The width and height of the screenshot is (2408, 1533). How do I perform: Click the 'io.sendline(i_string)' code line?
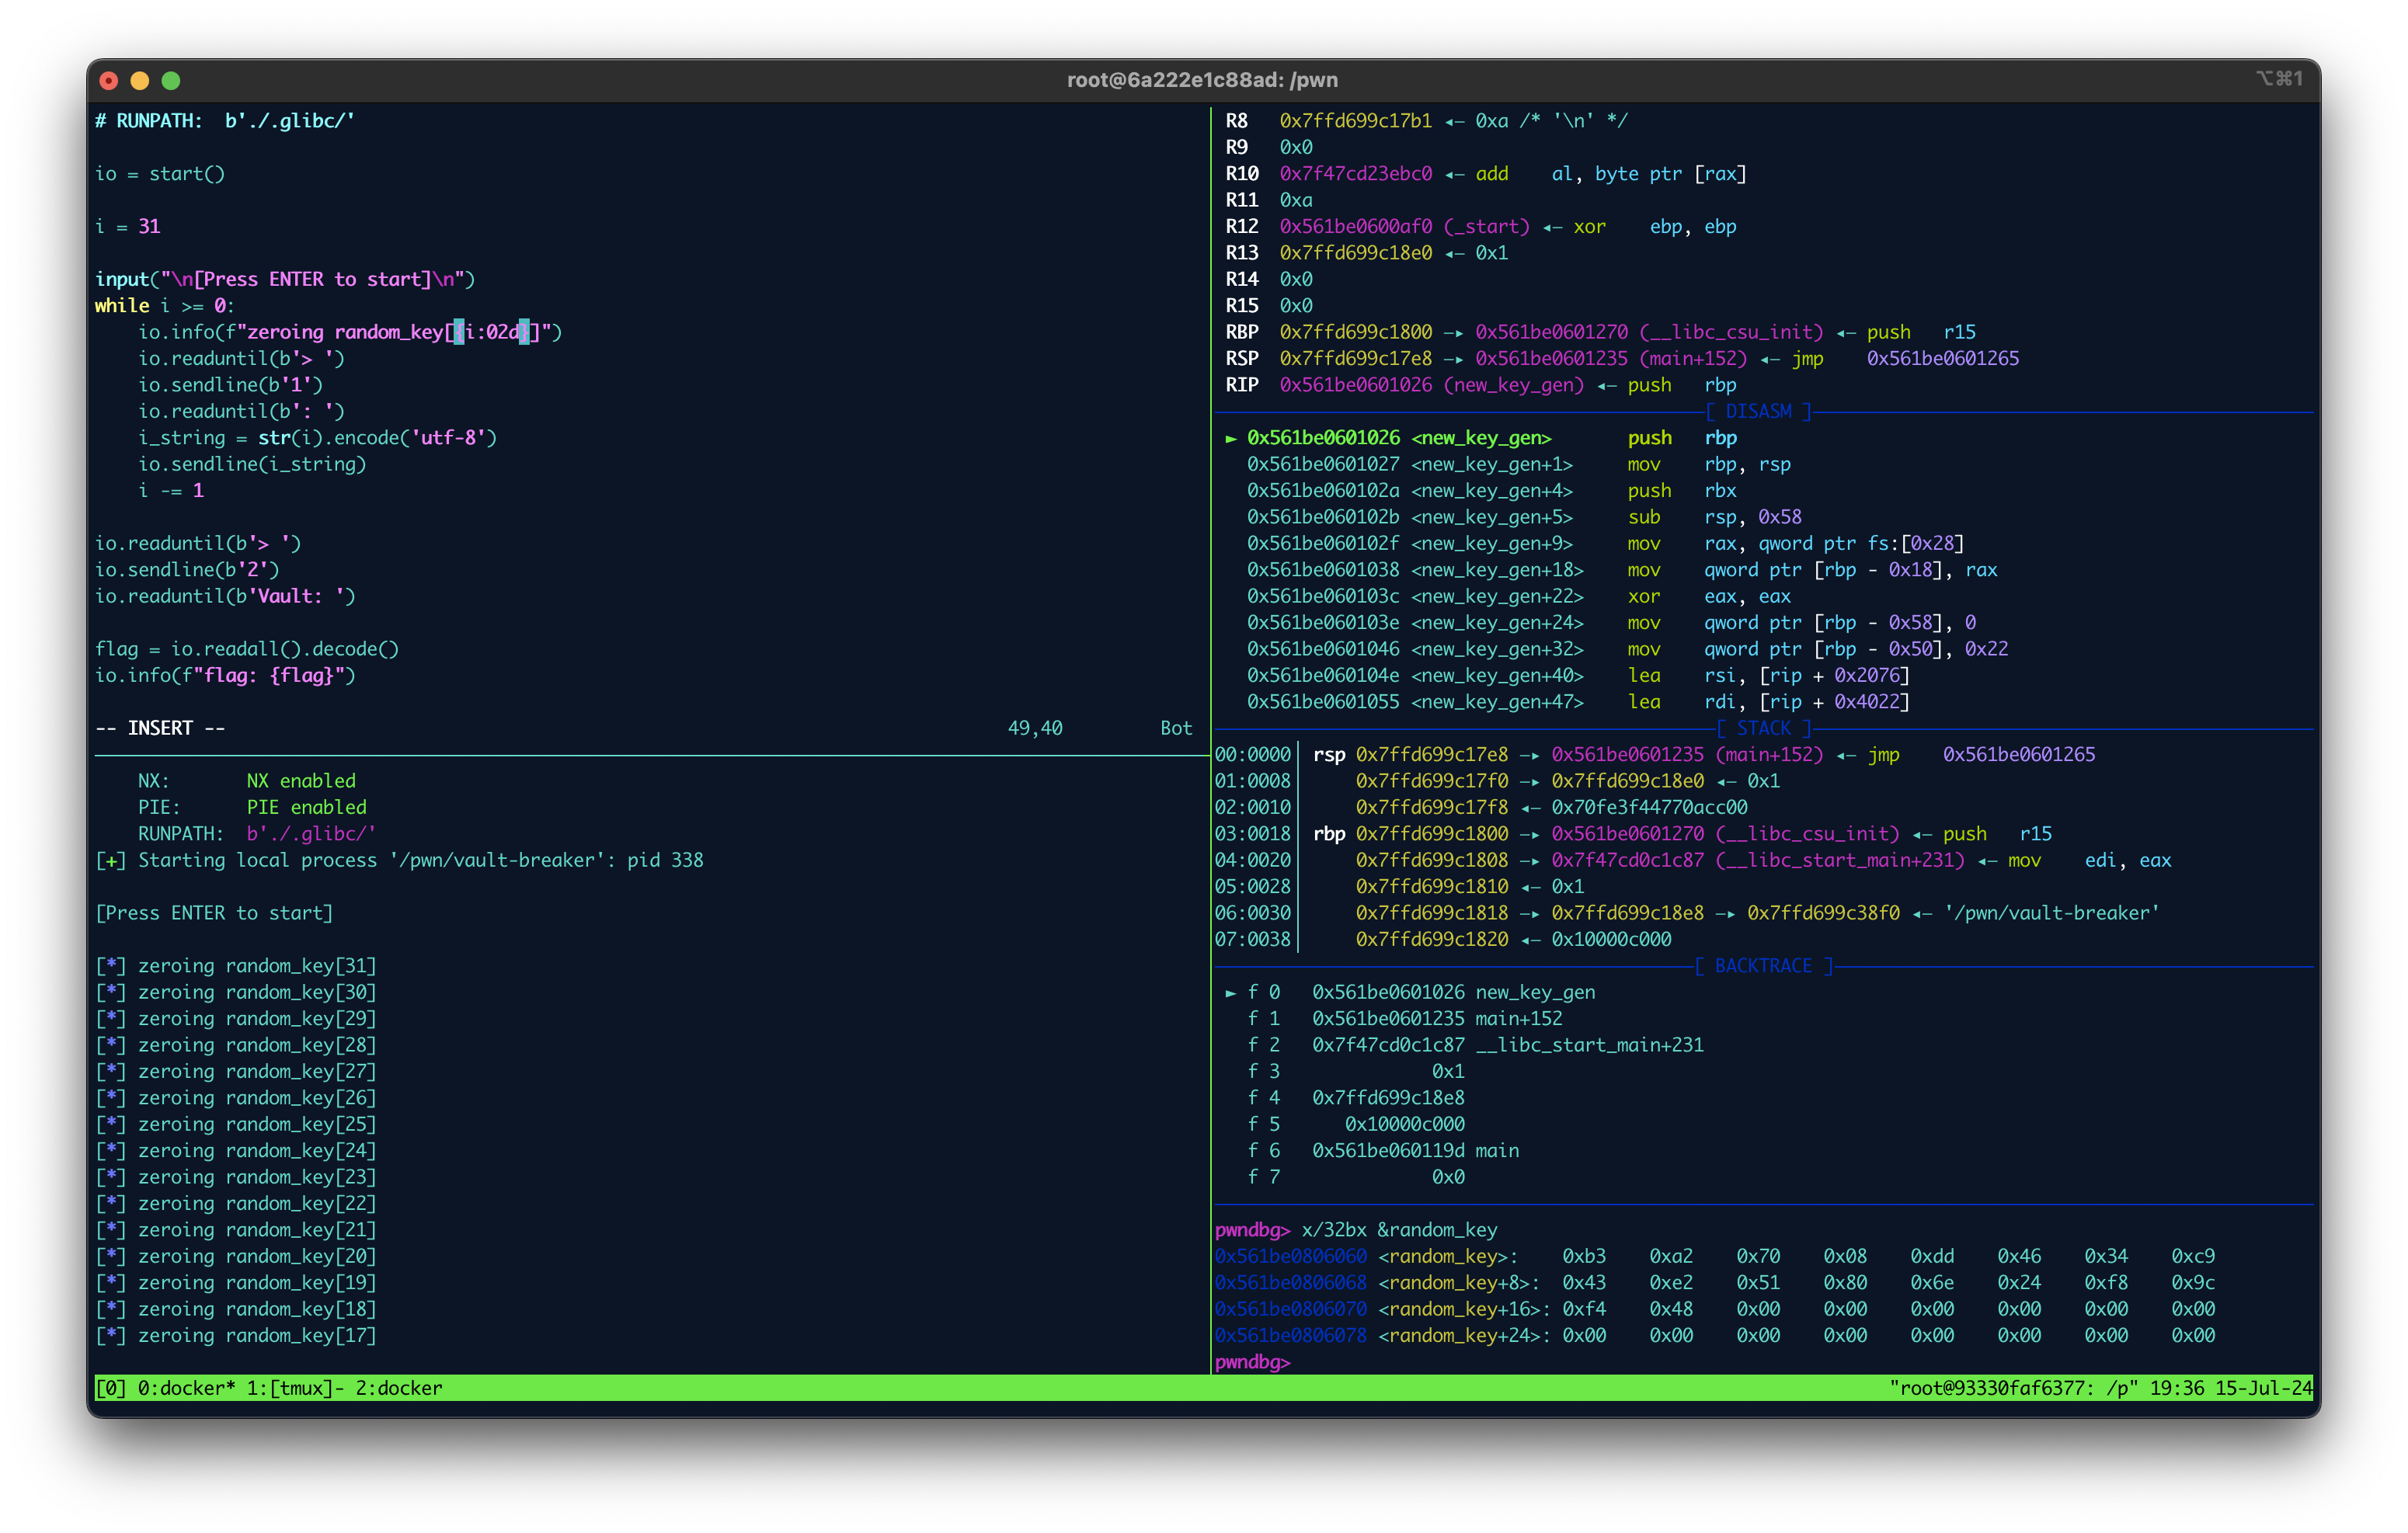[x=253, y=464]
